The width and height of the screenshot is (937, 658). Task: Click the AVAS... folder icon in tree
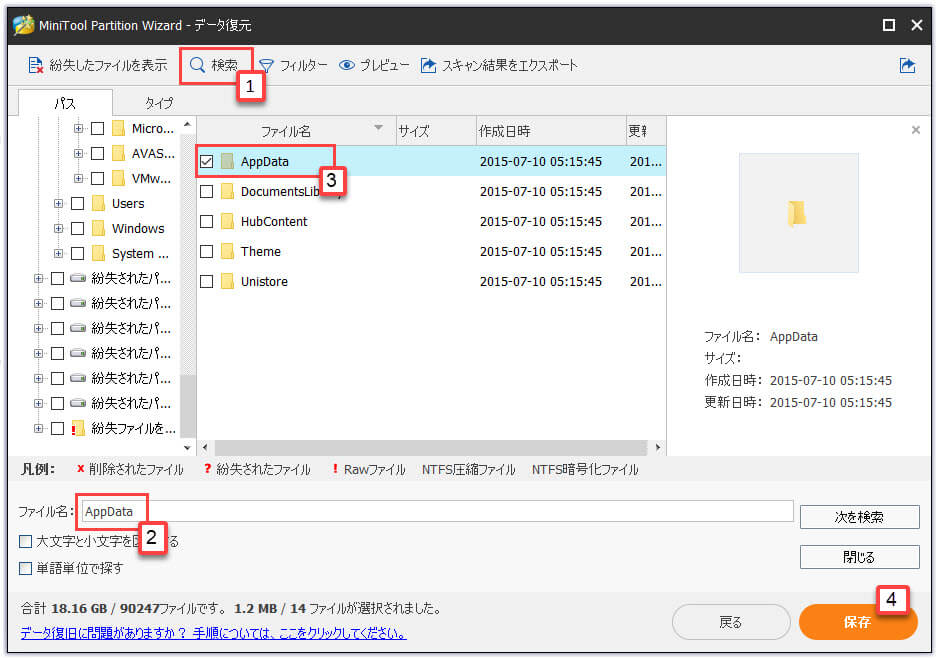point(118,154)
